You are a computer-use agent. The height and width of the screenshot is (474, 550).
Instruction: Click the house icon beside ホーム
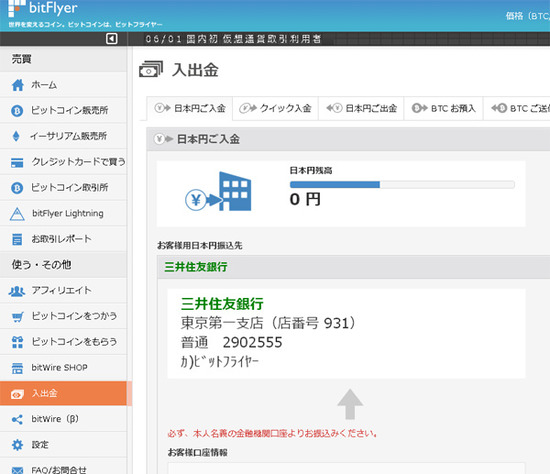click(18, 85)
